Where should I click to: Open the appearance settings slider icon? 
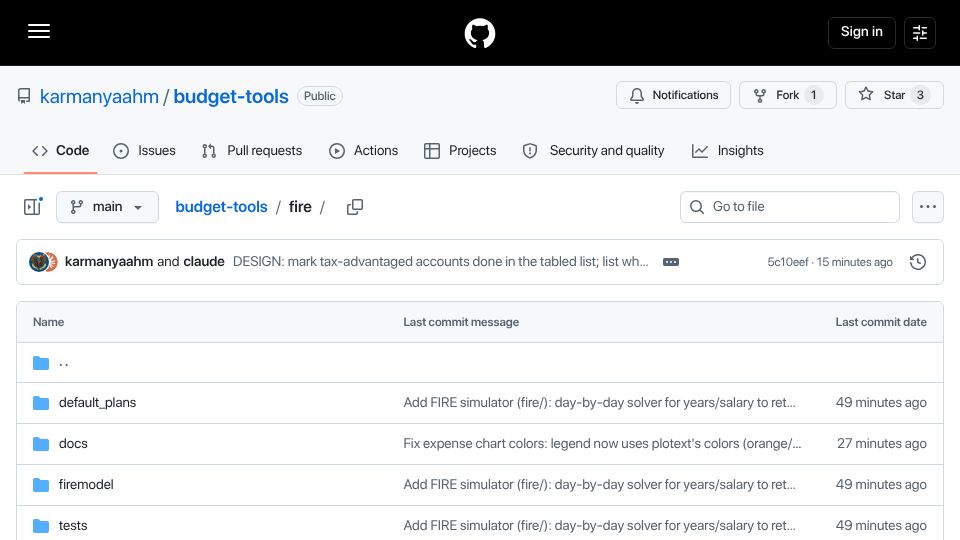[x=920, y=32]
